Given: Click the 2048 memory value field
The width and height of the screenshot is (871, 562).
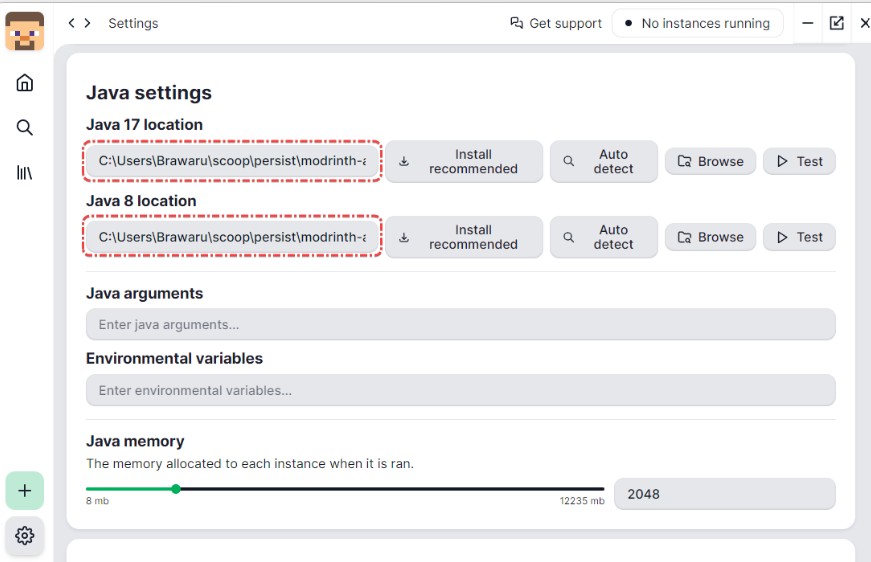Looking at the screenshot, I should [x=725, y=494].
